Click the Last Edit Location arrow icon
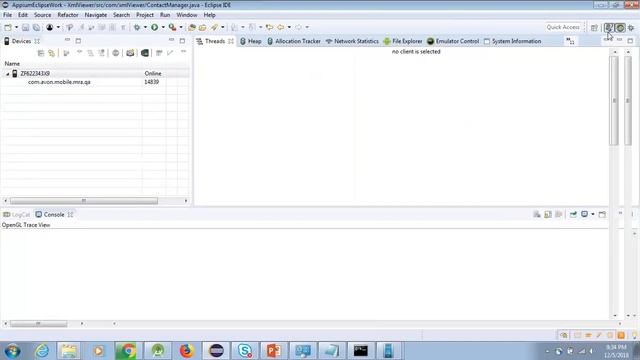 (x=269, y=27)
